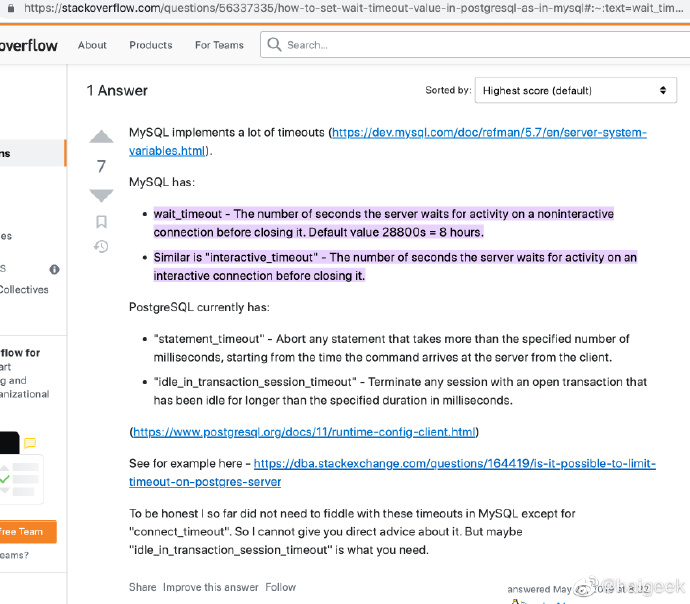Click the '1 Answer' heading
The image size is (690, 604).
pyautogui.click(x=117, y=90)
